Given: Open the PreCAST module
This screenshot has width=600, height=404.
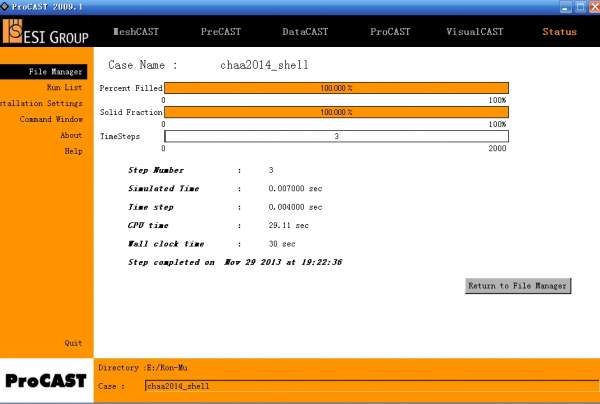Looking at the screenshot, I should 221,32.
